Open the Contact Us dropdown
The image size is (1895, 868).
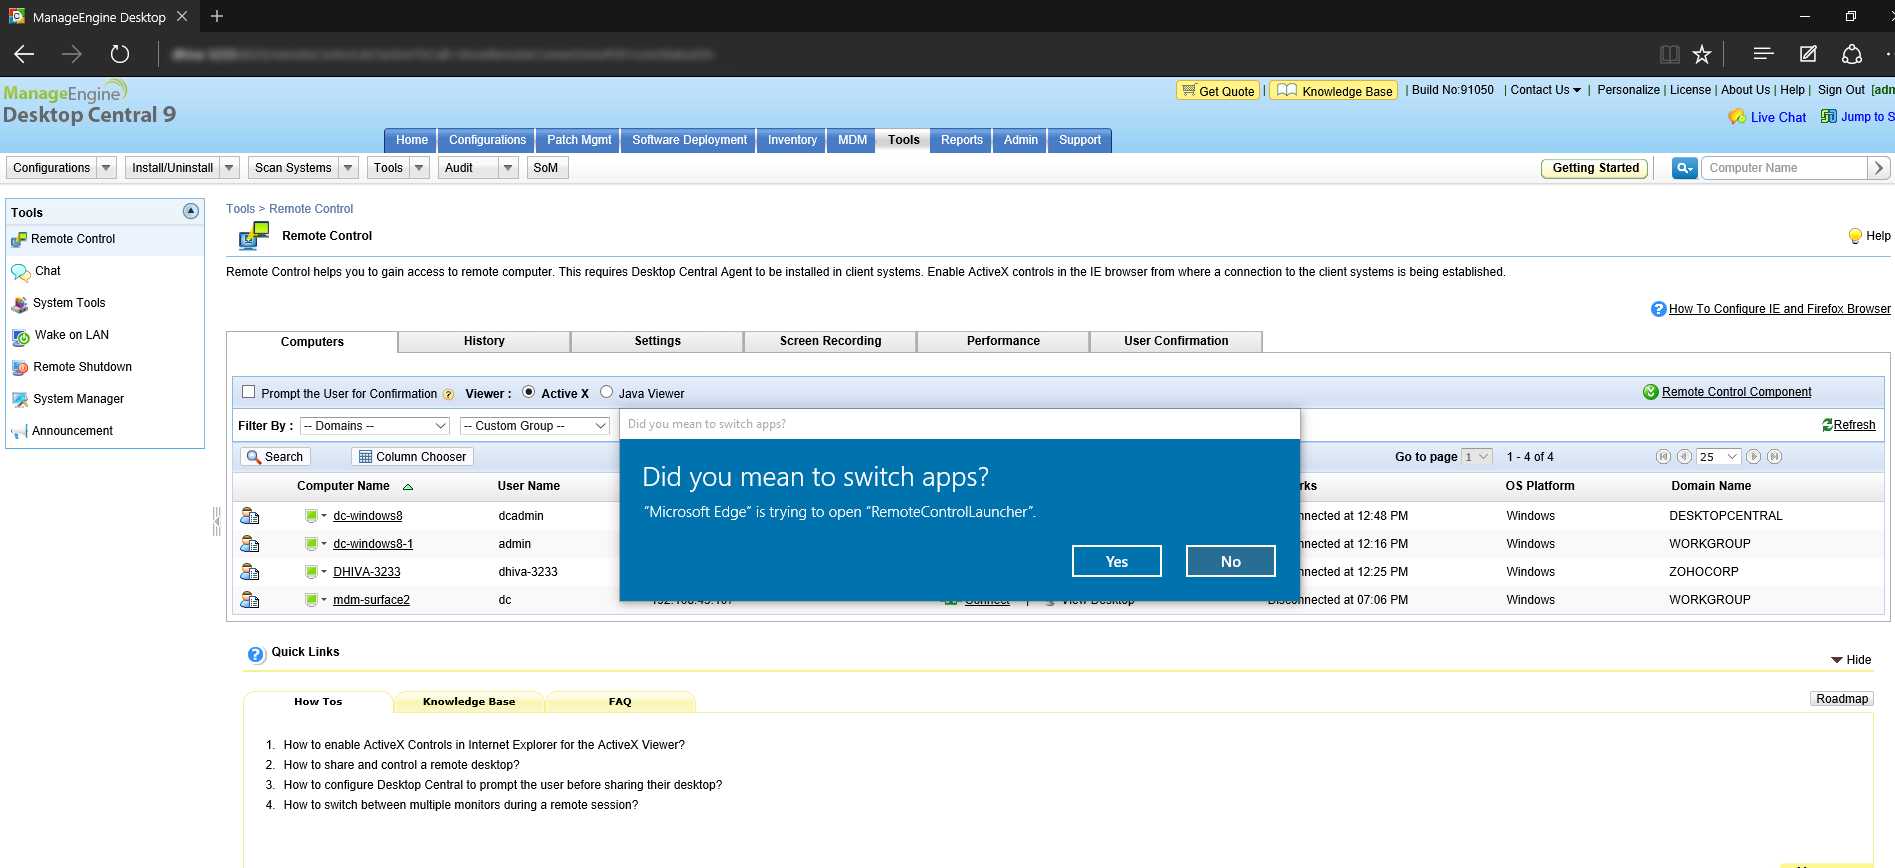pyautogui.click(x=1546, y=90)
